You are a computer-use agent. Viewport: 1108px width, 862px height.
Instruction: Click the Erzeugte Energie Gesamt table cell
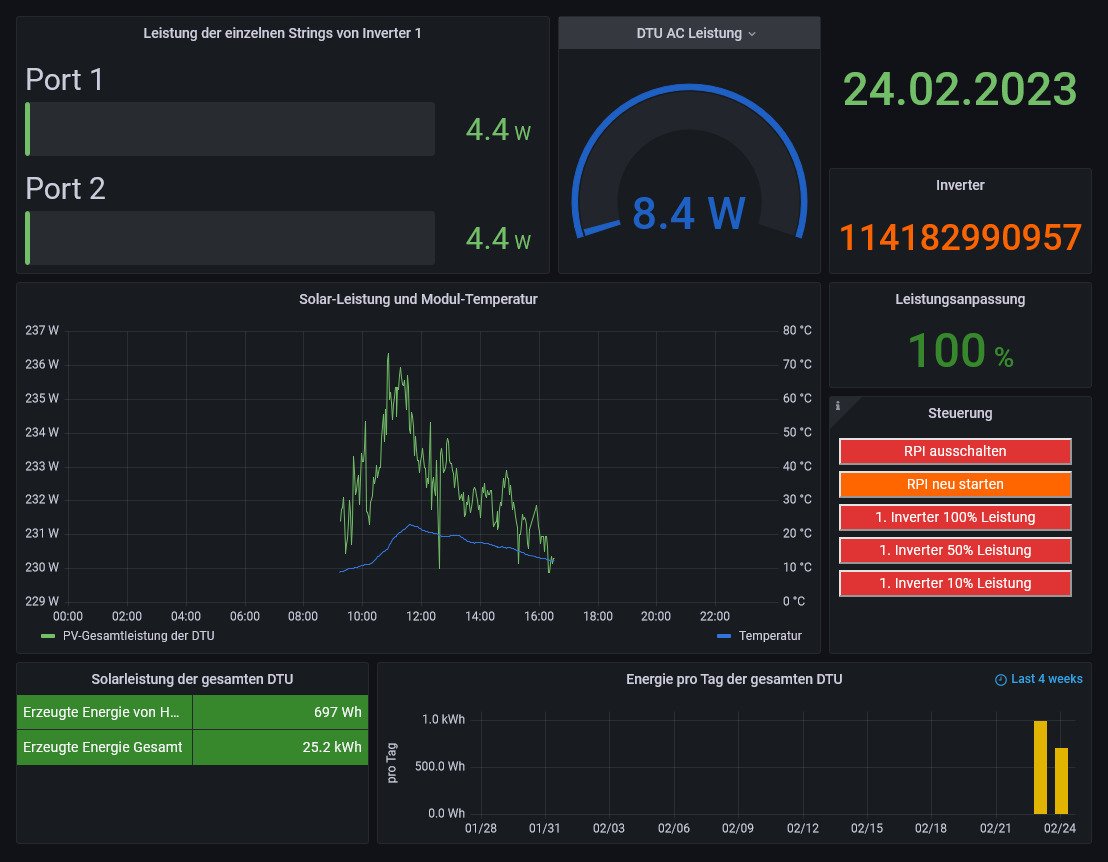click(x=104, y=747)
